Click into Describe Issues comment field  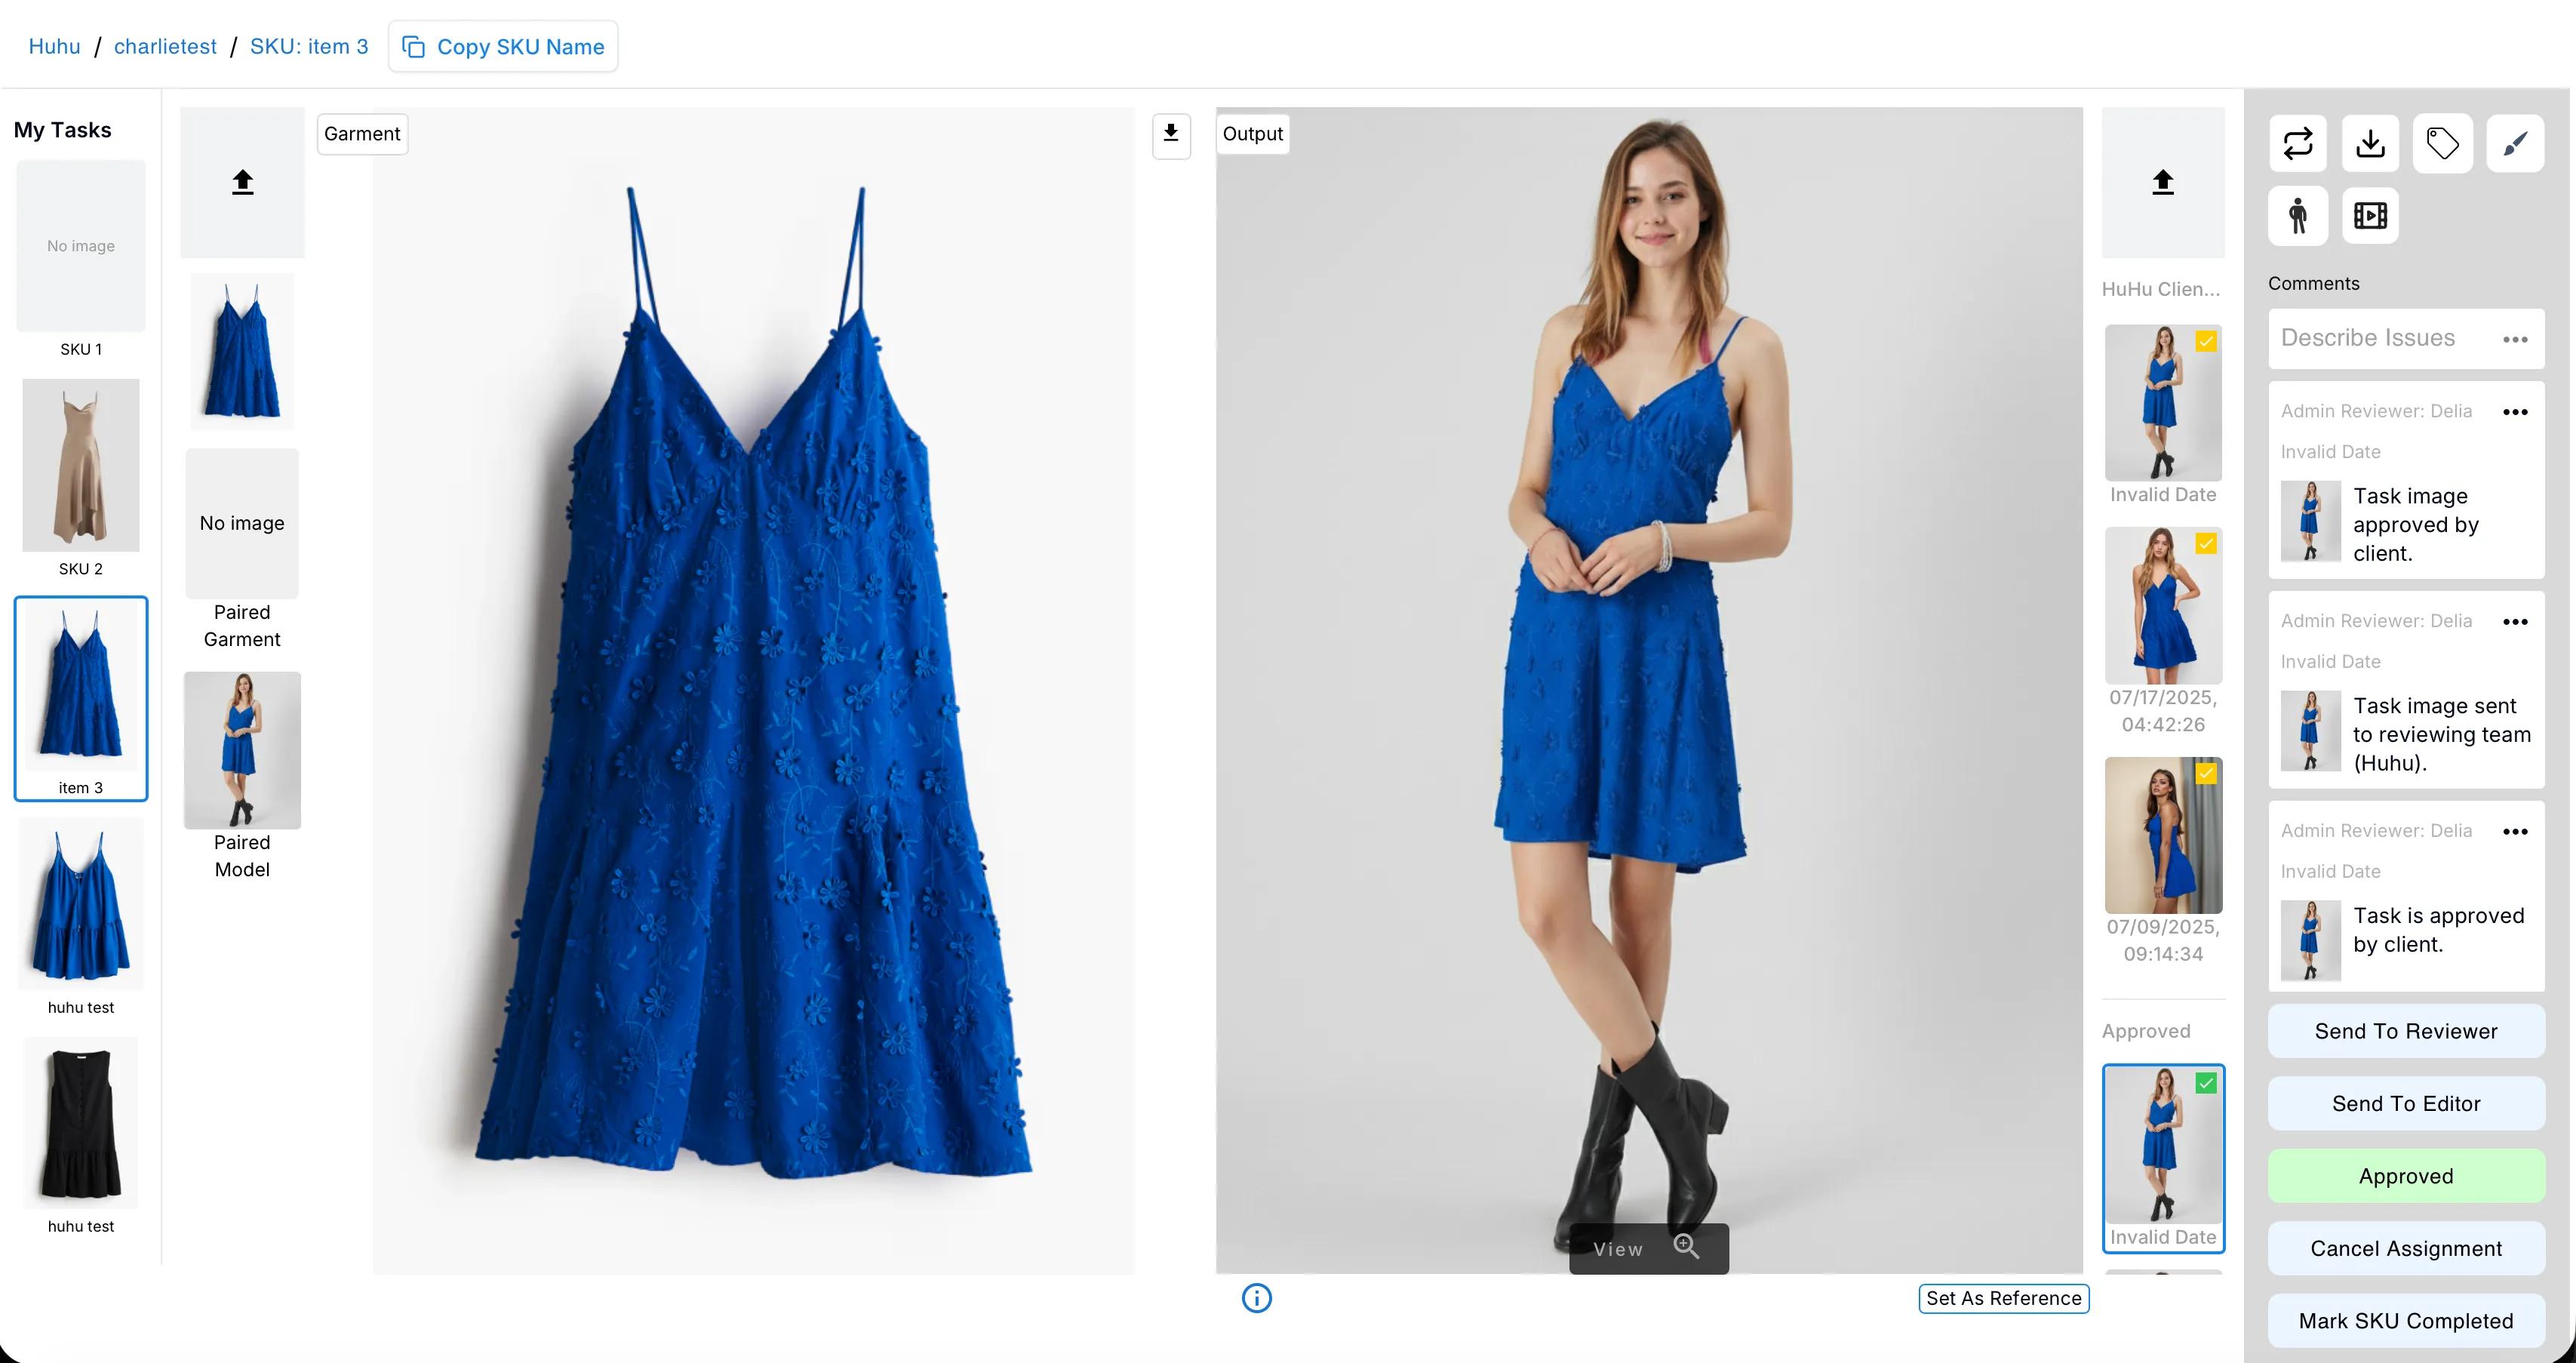pos(2385,338)
